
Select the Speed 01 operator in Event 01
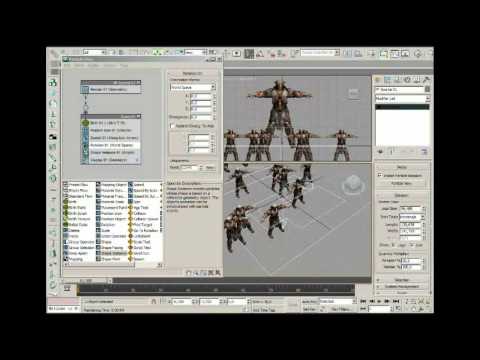coord(111,138)
